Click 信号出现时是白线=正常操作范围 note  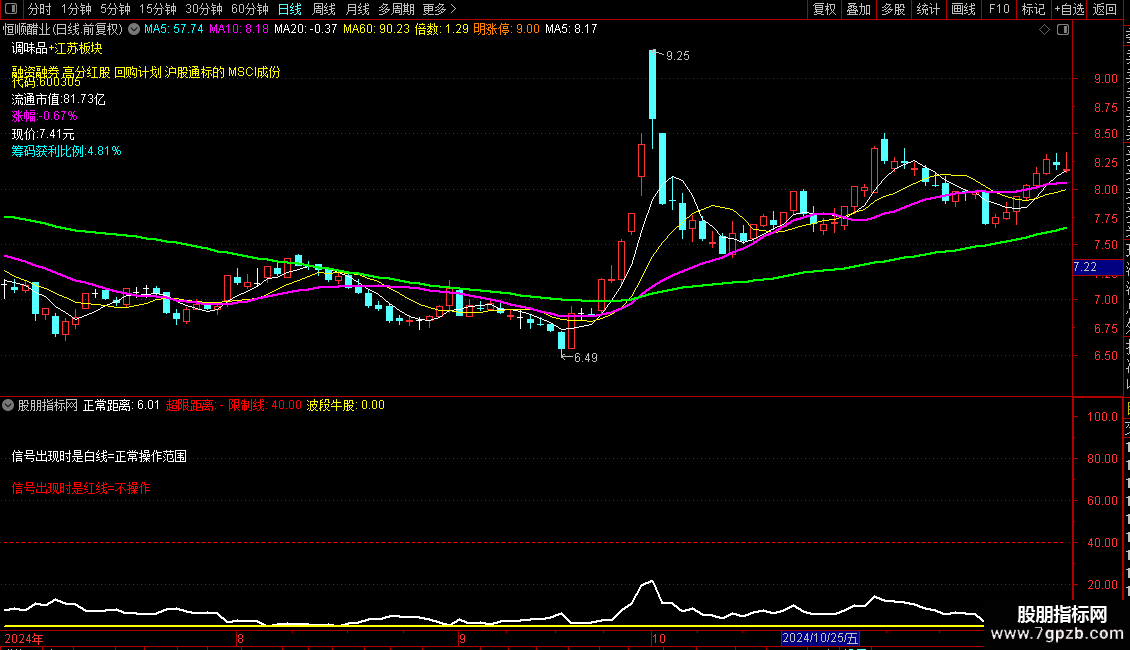[x=99, y=457]
